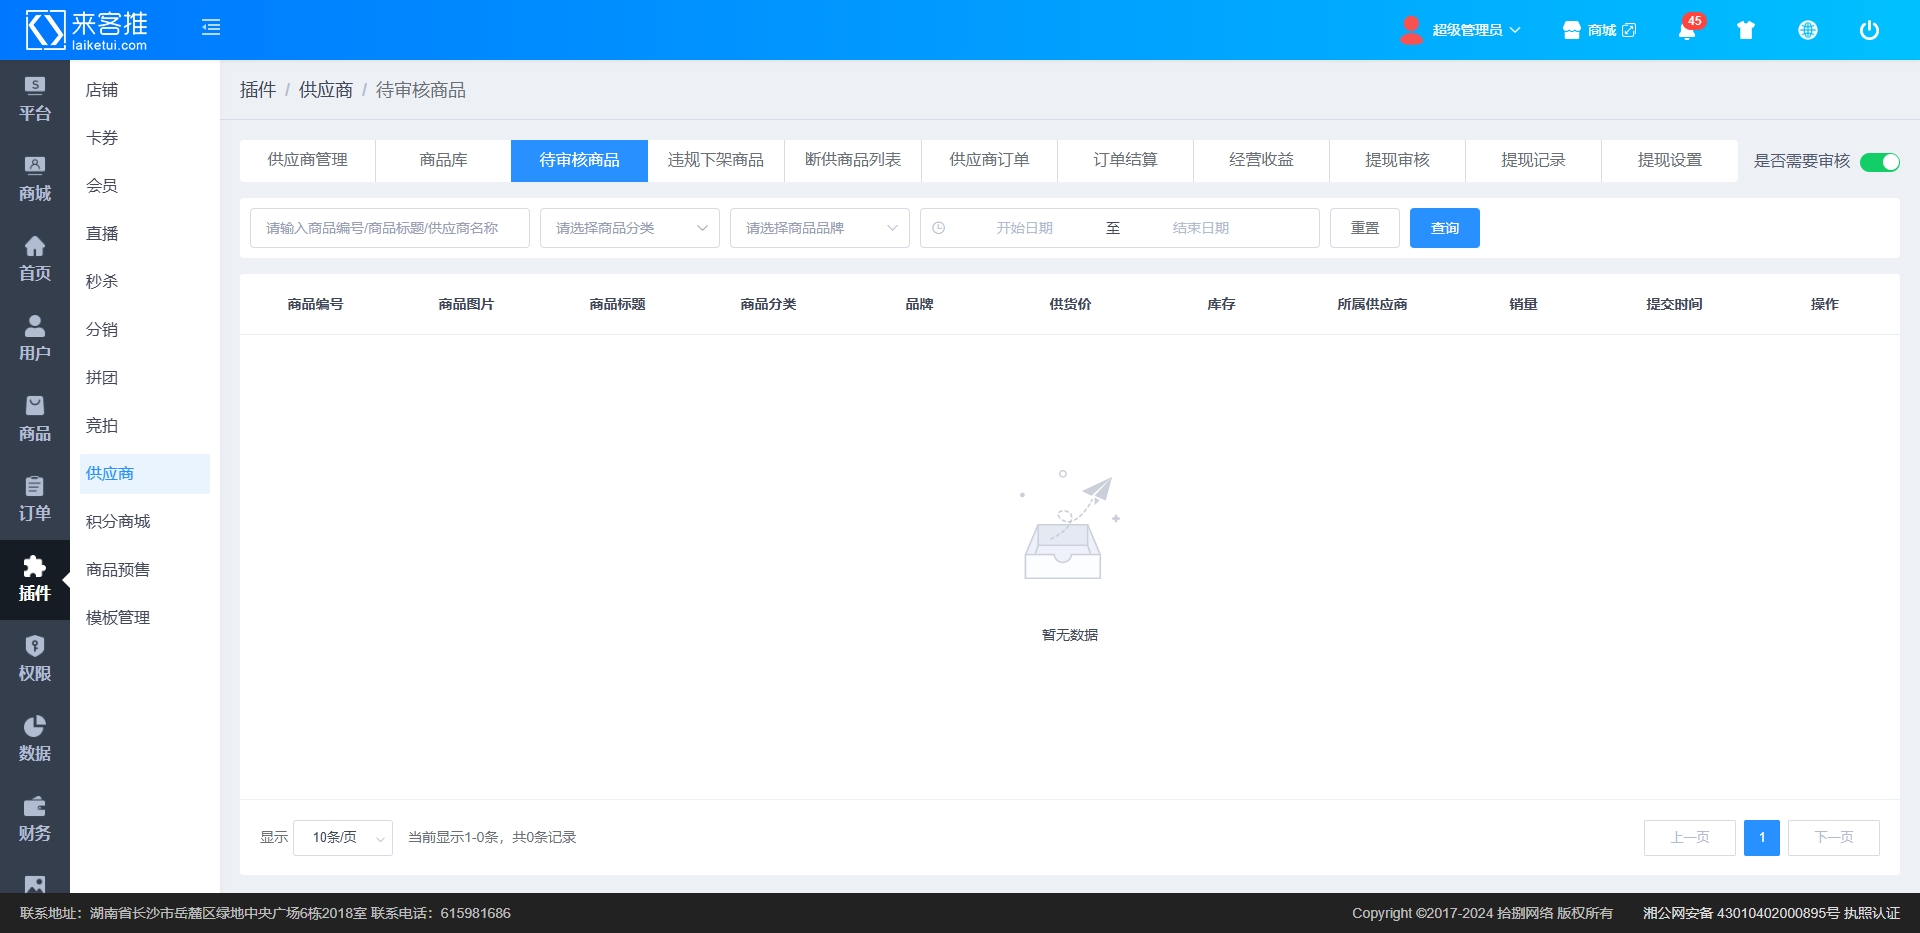Screen dimensions: 1920x933
Task: Click the power logout icon
Action: [x=1869, y=30]
